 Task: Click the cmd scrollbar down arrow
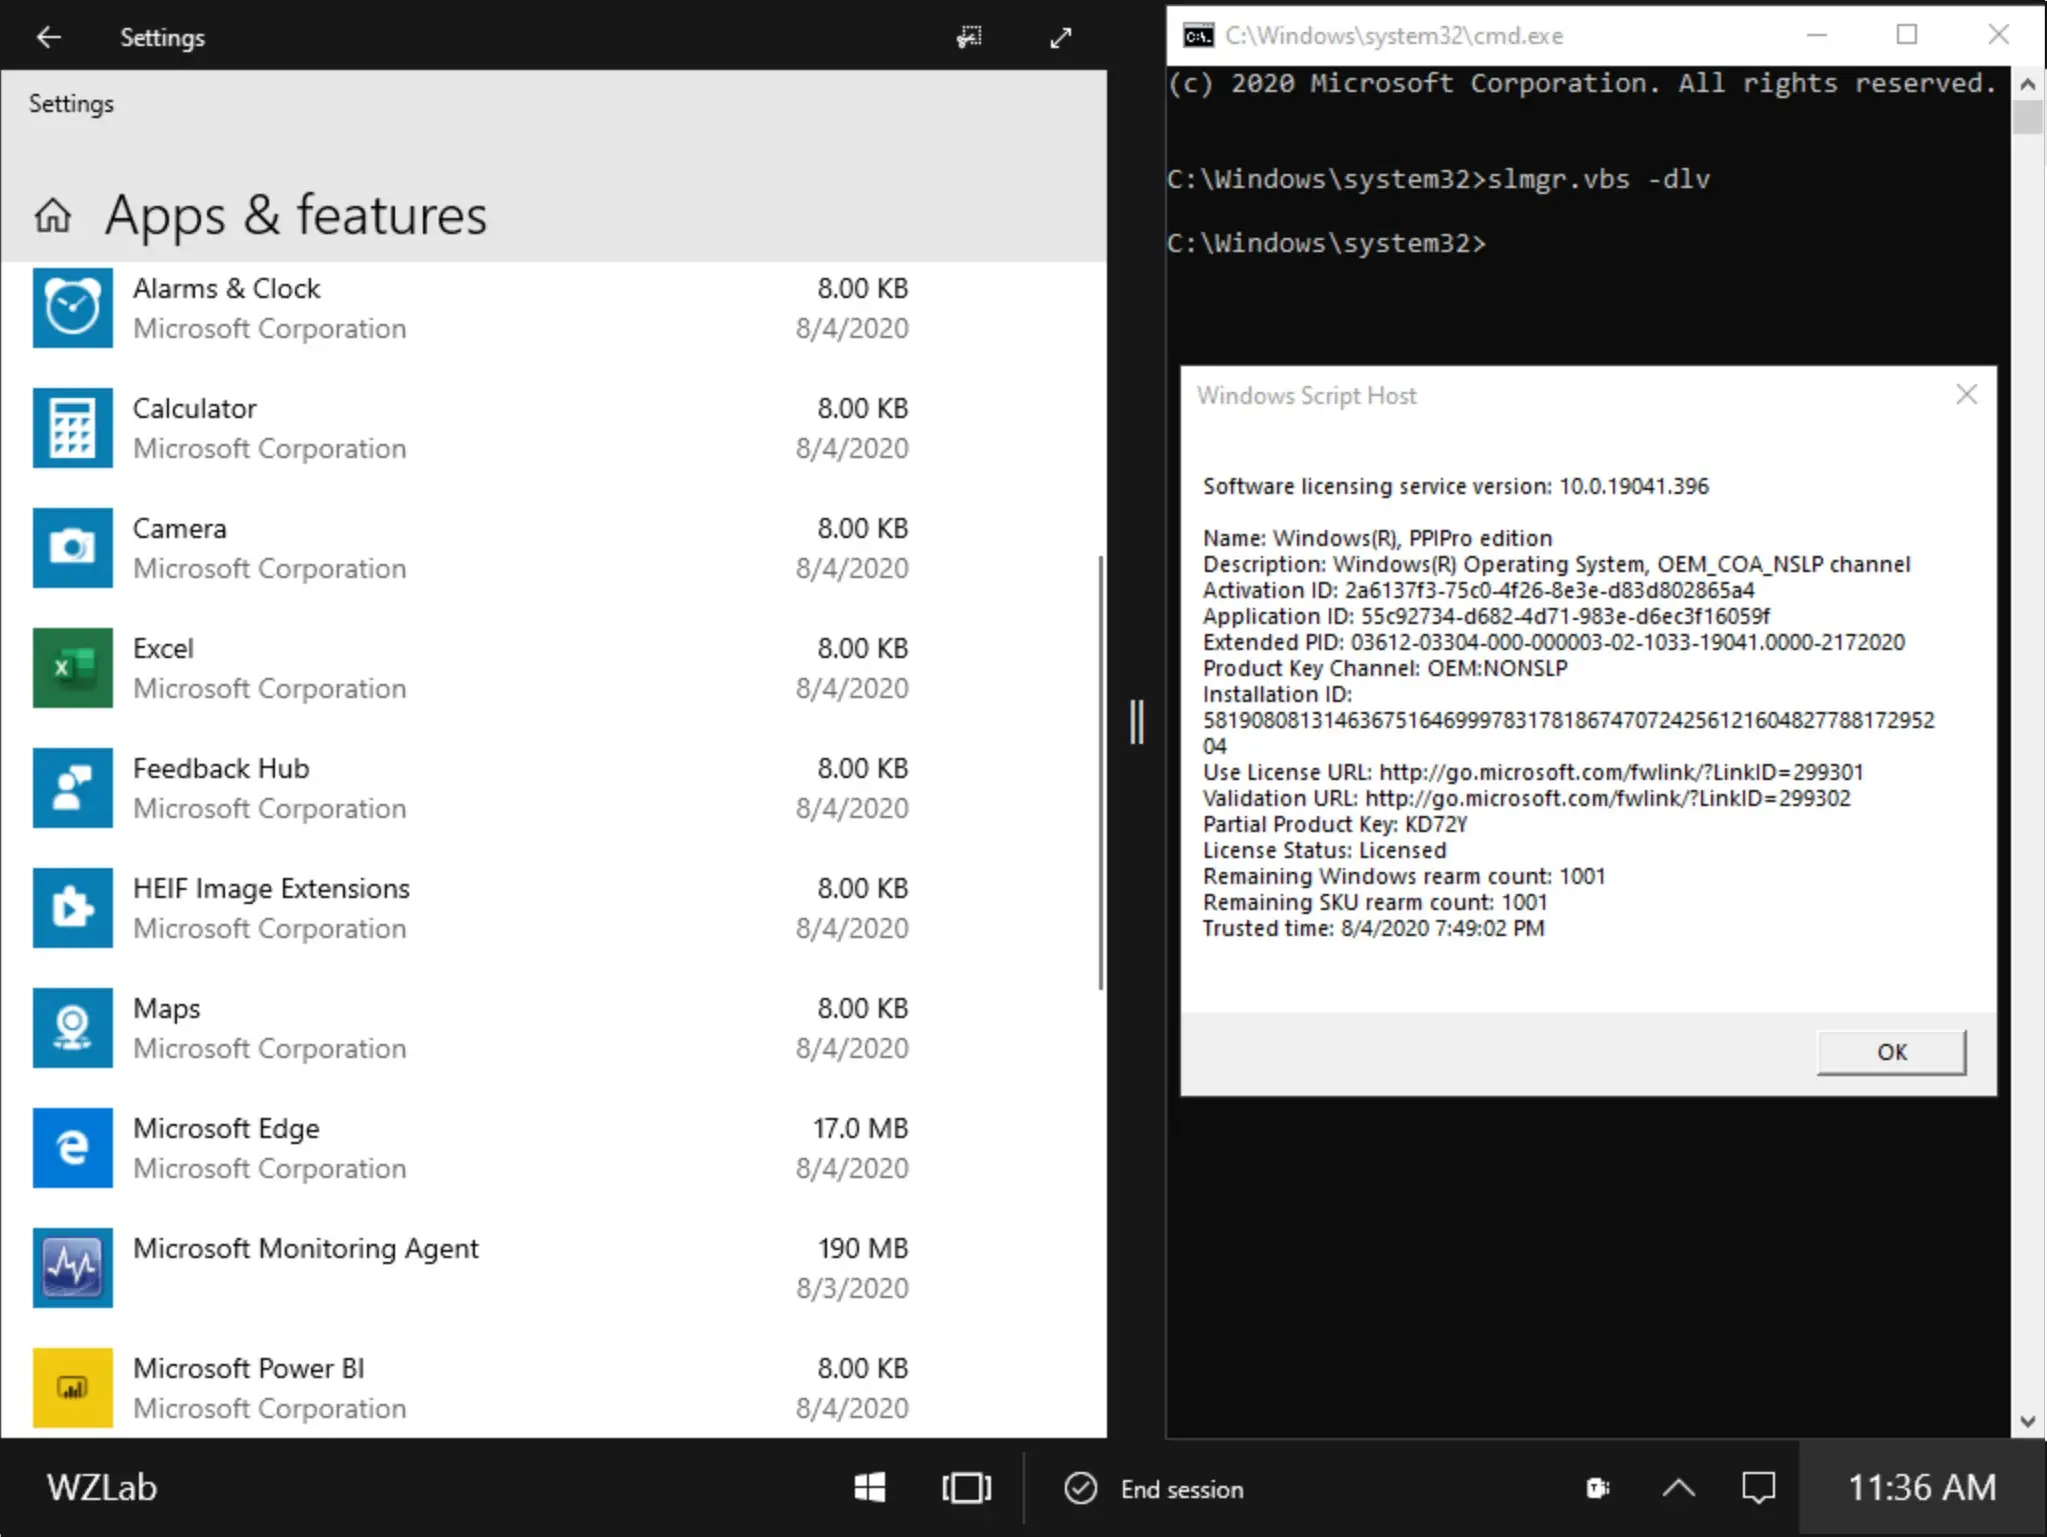pos(2027,1422)
